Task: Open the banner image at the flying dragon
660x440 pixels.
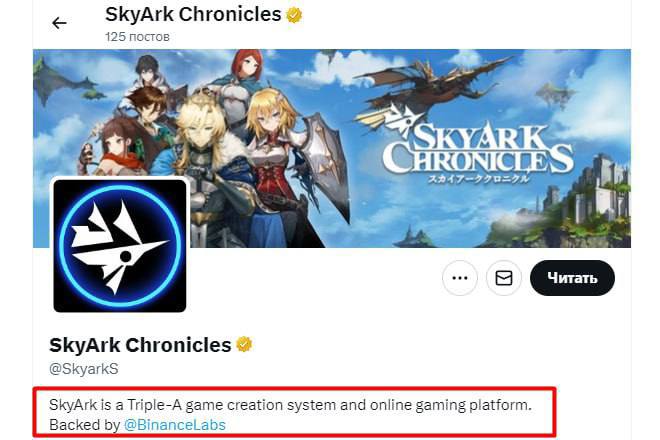Action: tap(434, 84)
